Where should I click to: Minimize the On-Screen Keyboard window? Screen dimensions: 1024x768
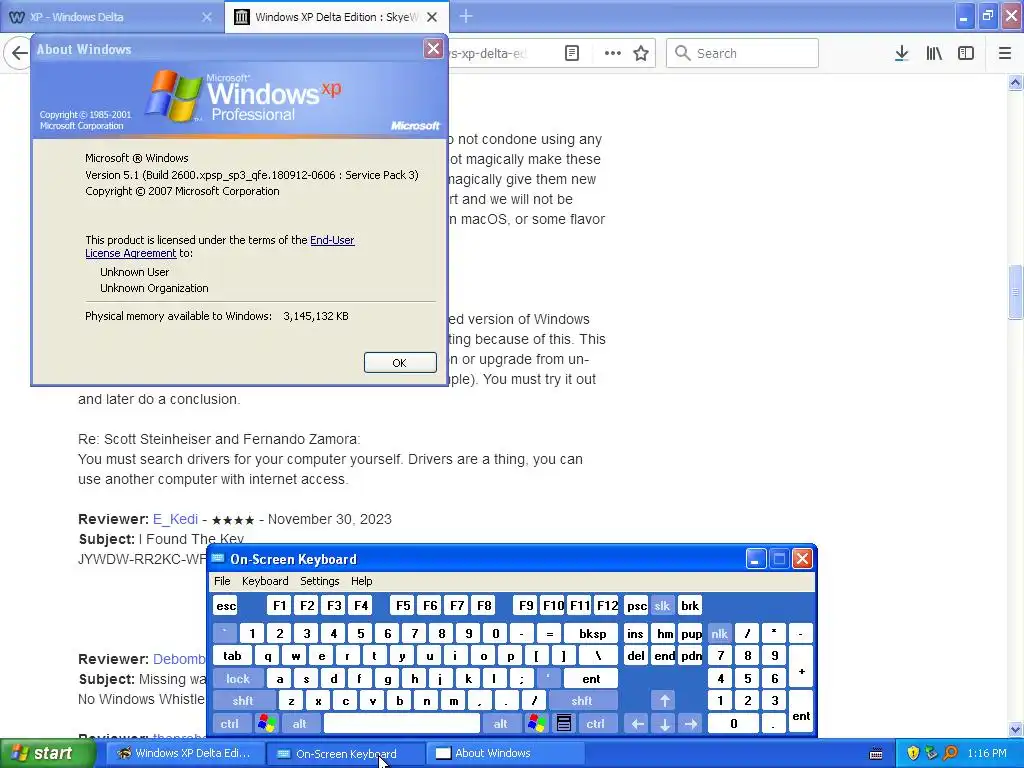[x=755, y=559]
